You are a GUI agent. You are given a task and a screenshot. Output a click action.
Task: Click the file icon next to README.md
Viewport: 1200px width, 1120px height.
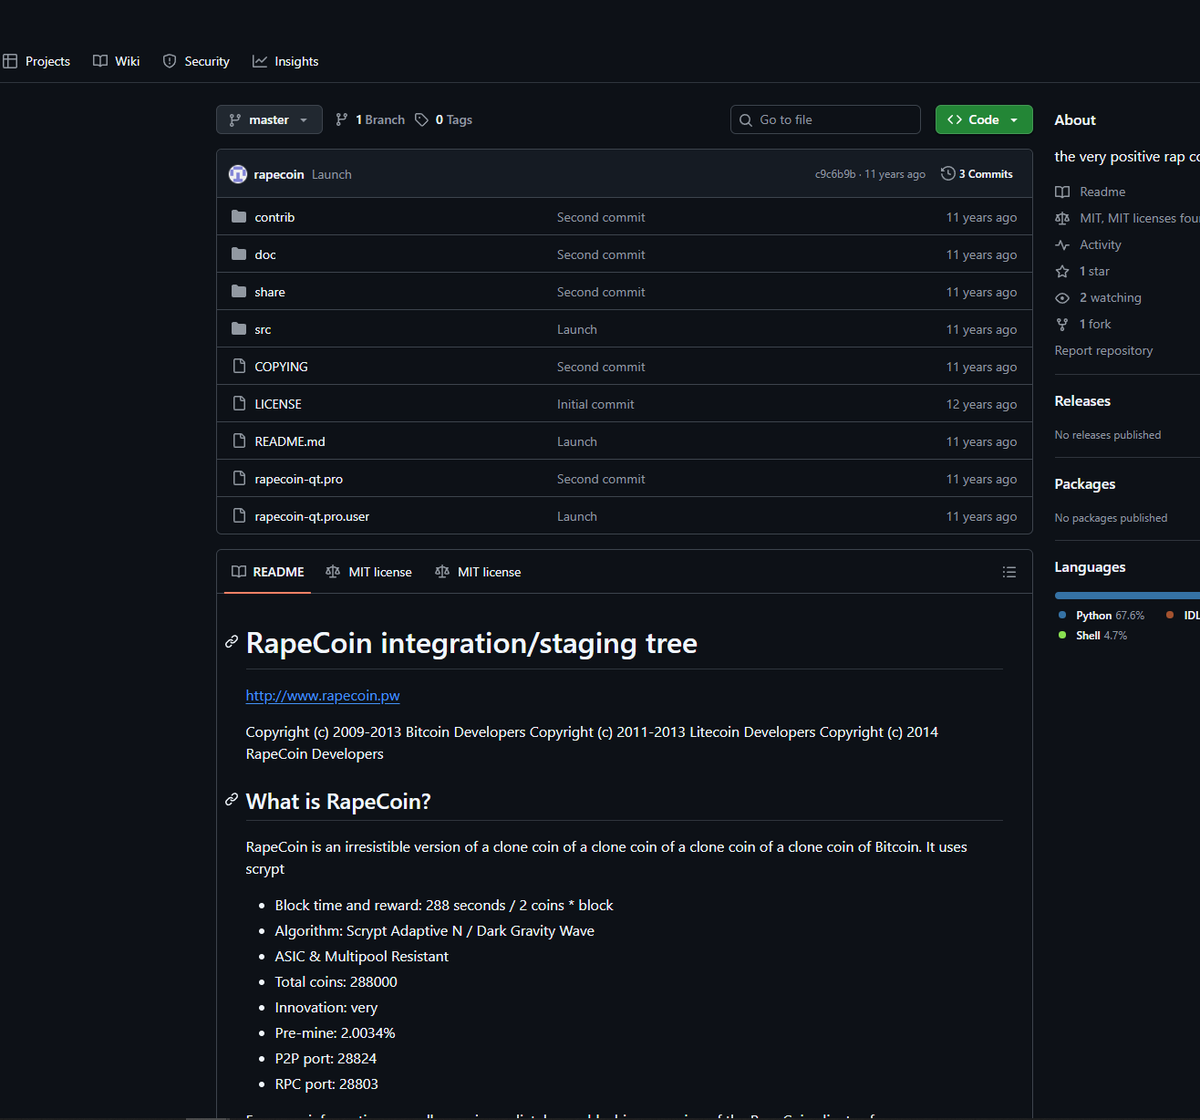(x=239, y=441)
